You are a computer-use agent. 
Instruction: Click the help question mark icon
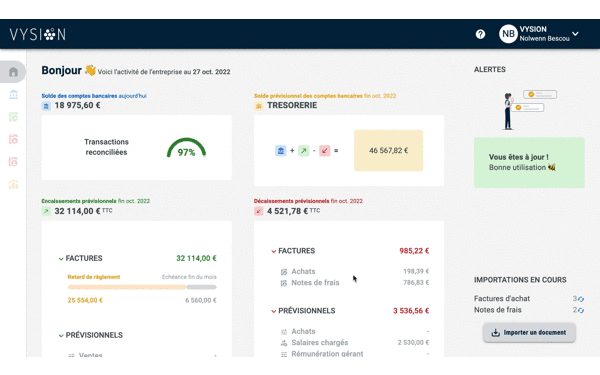[480, 34]
